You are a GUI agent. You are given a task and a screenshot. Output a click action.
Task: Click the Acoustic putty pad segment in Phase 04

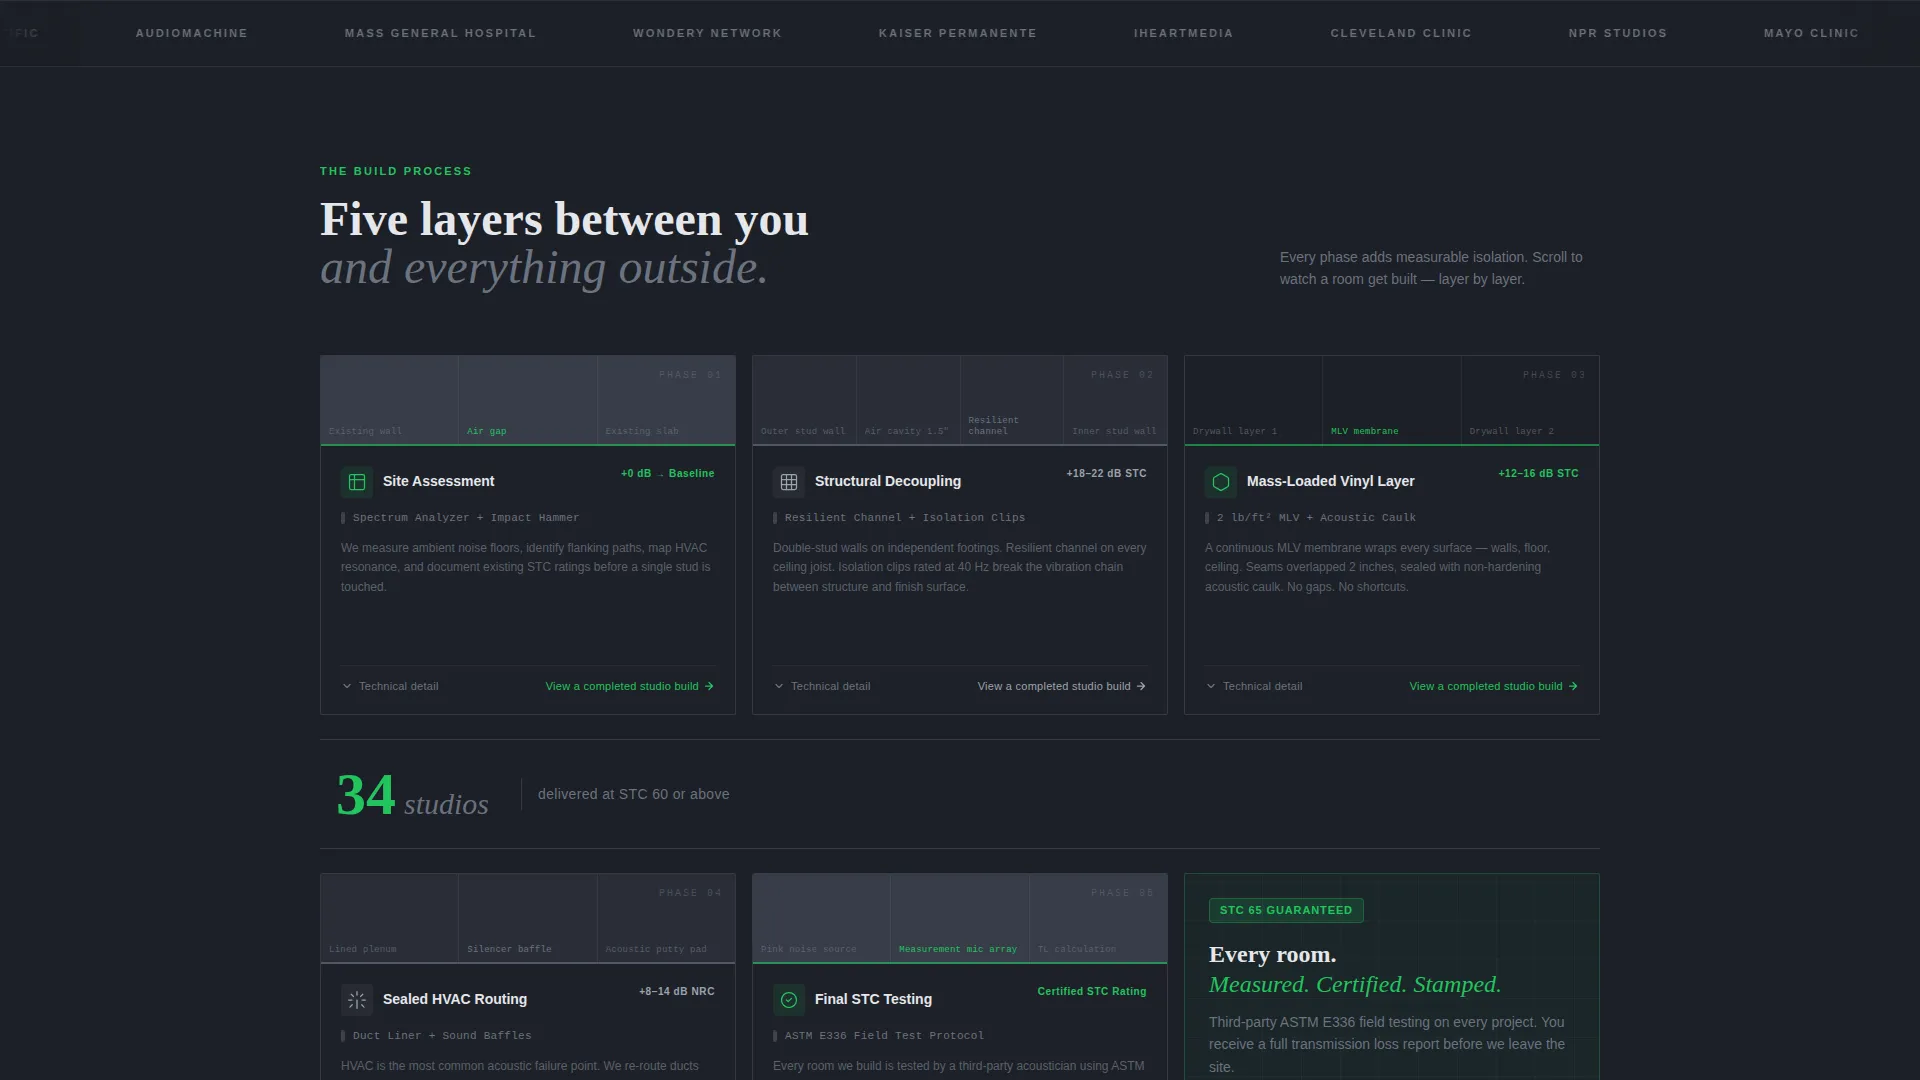666,918
